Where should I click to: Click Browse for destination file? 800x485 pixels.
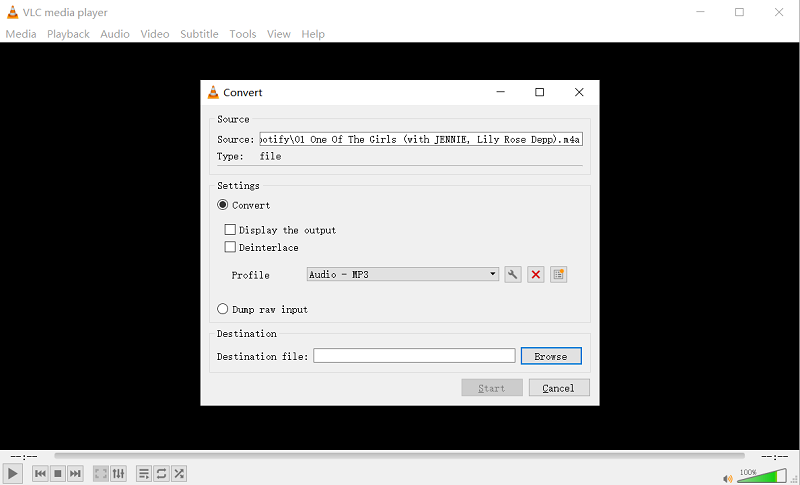[x=551, y=356]
